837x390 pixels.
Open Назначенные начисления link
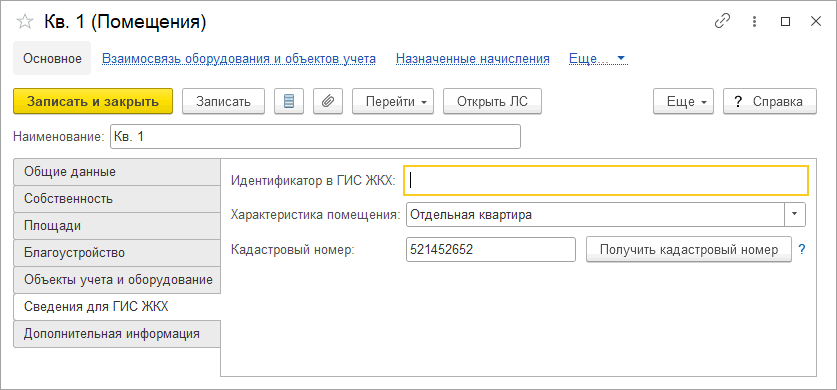pyautogui.click(x=473, y=59)
